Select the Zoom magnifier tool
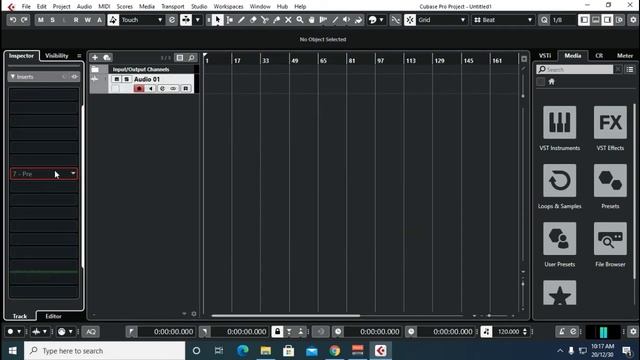This screenshot has width=640, height=360. (300, 20)
